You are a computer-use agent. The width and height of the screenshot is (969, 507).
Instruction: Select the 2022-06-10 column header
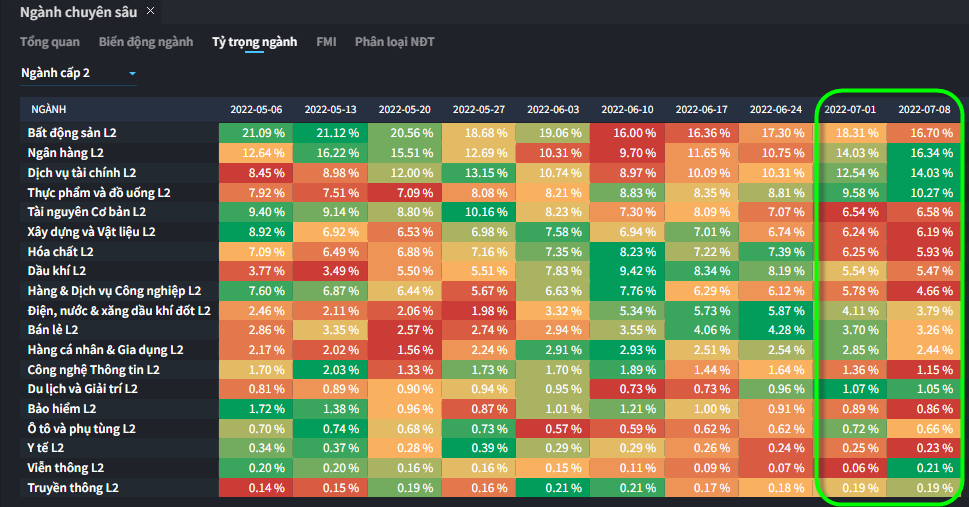627,109
